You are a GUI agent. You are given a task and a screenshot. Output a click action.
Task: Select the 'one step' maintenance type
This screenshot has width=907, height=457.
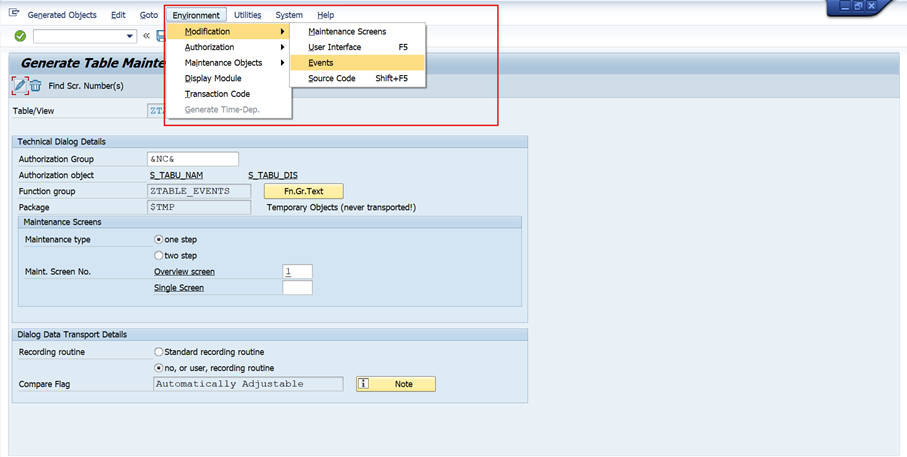(x=159, y=240)
